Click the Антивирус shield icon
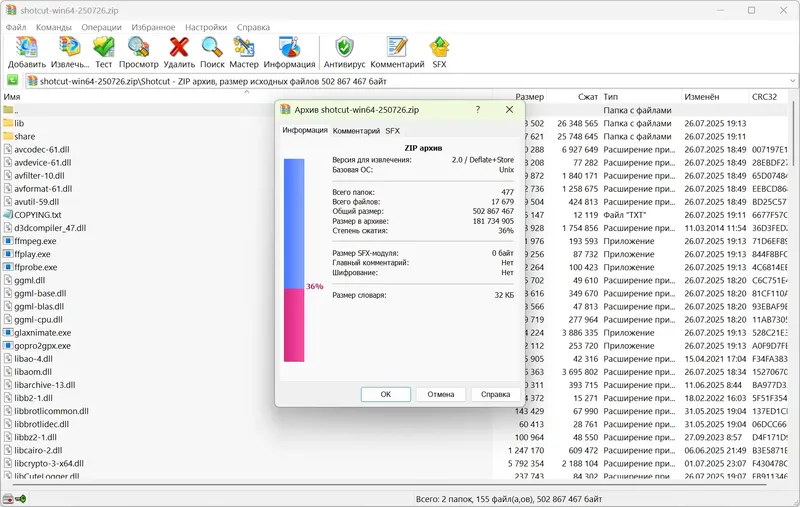The image size is (800, 507). coord(344,47)
